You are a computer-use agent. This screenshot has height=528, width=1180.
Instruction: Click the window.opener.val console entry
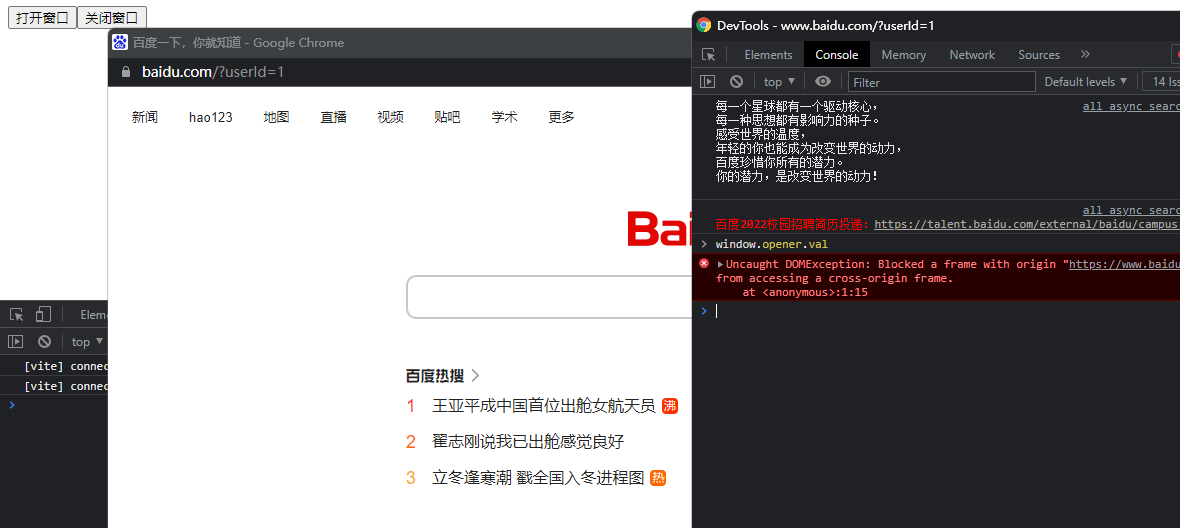(x=771, y=244)
